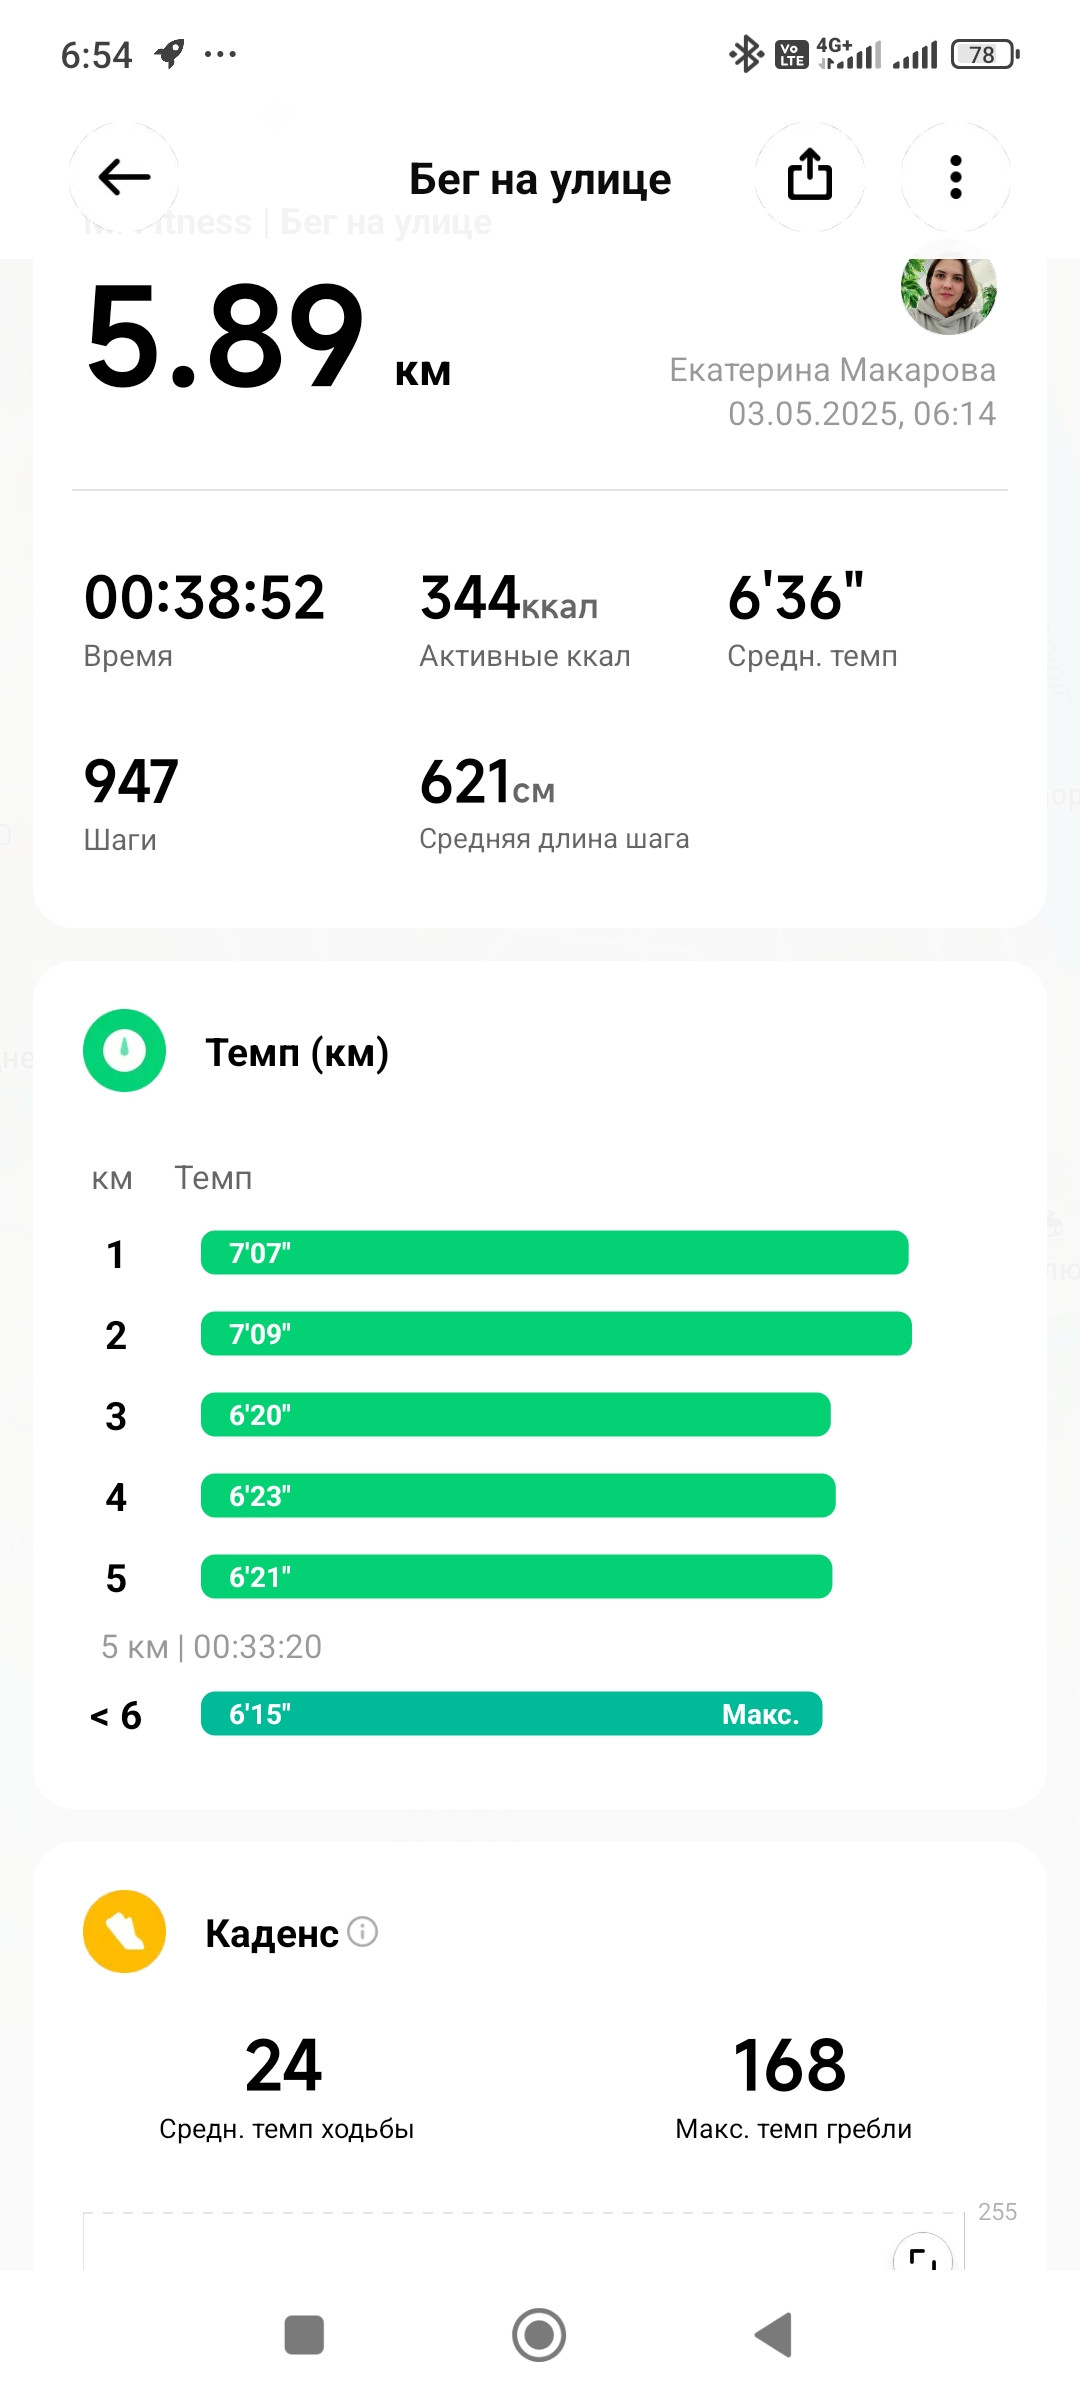Tap the green pace compass icon
This screenshot has width=1080, height=2400.
124,1050
